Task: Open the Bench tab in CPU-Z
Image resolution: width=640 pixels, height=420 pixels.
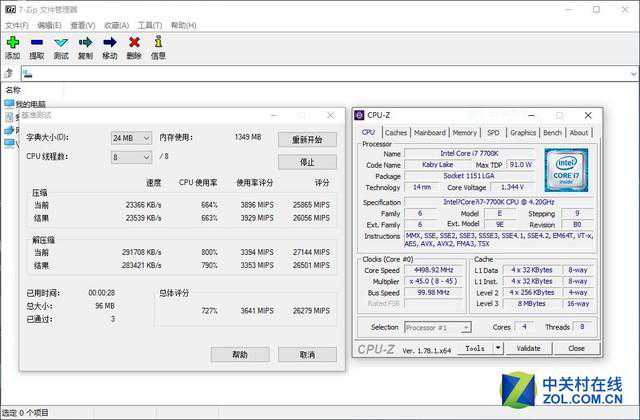Action: coord(552,132)
